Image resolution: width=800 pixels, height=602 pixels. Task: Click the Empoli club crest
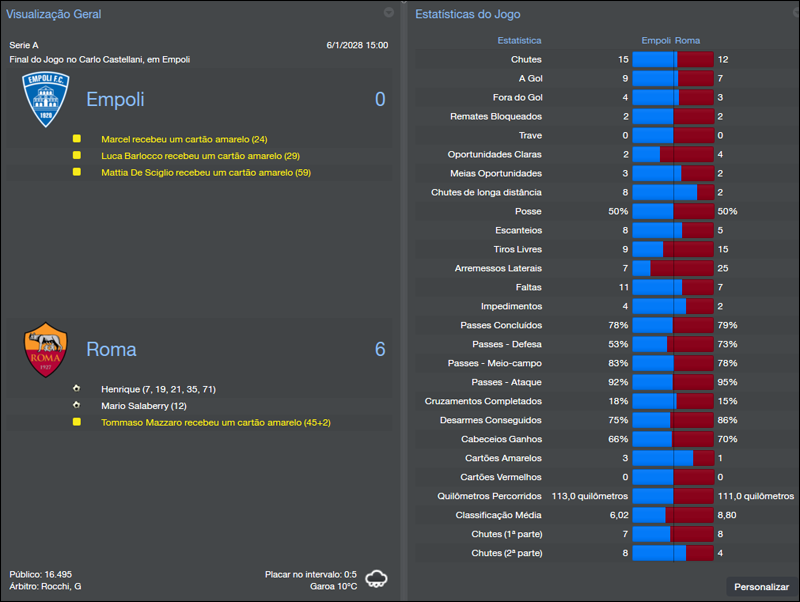click(45, 95)
